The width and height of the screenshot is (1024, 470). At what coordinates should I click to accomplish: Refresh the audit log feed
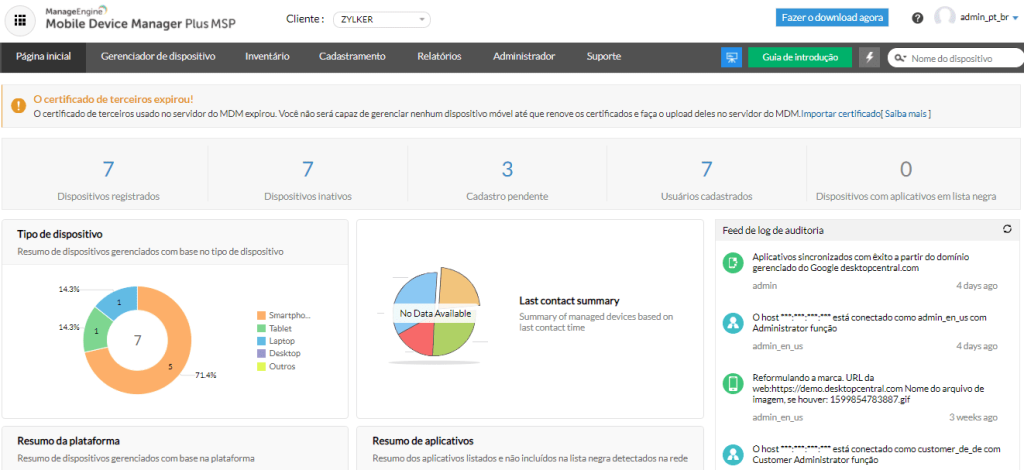[x=1007, y=229]
